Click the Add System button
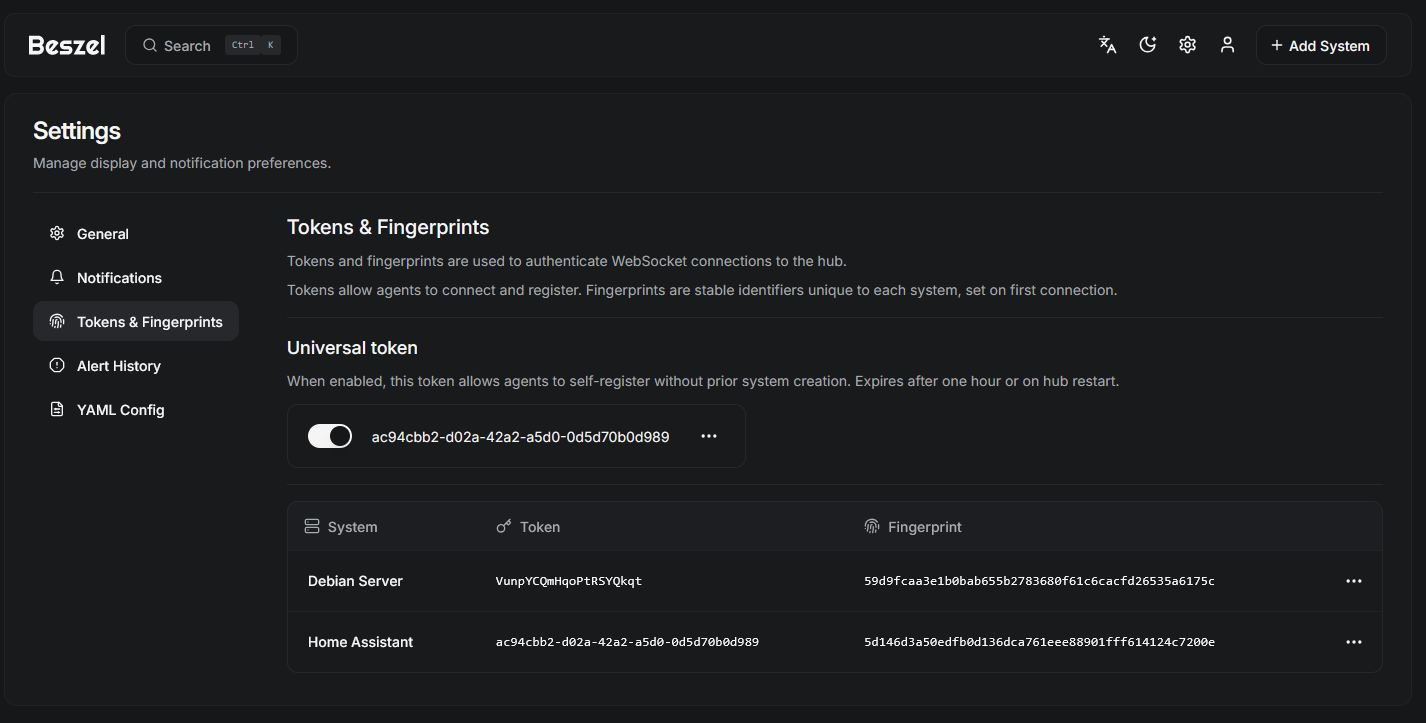This screenshot has height=723, width=1426. (1320, 46)
